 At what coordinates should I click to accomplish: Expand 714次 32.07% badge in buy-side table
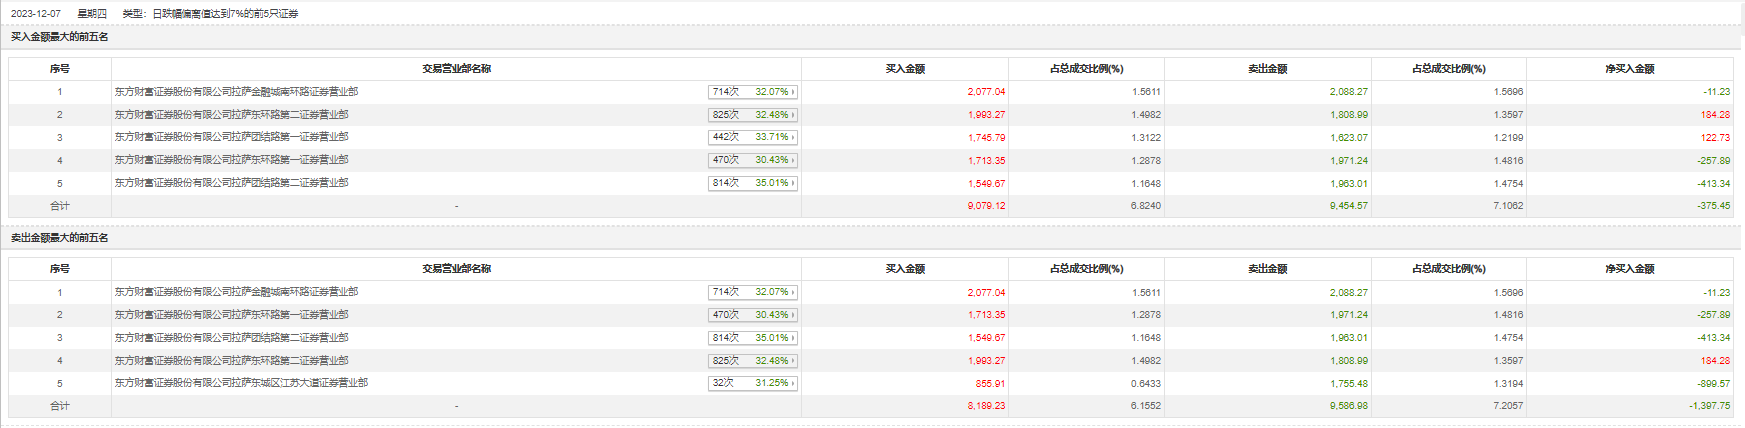tap(752, 92)
